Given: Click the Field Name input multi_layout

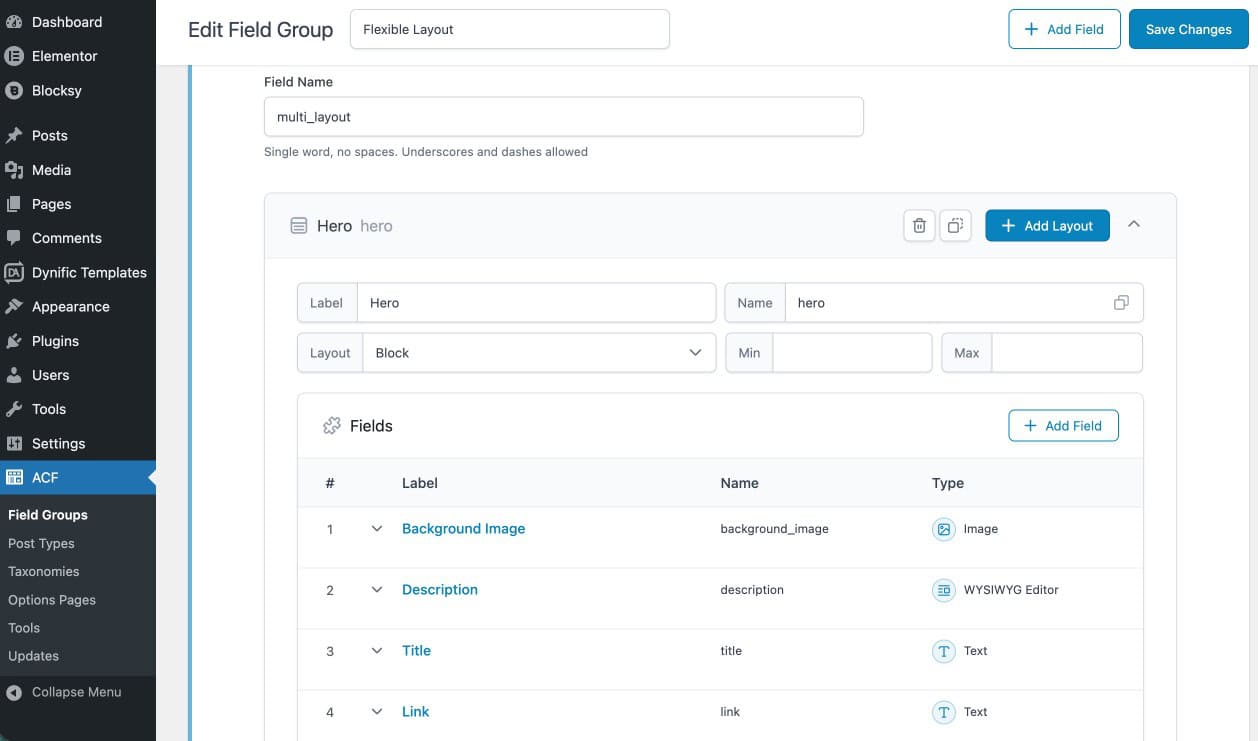Looking at the screenshot, I should tap(564, 117).
